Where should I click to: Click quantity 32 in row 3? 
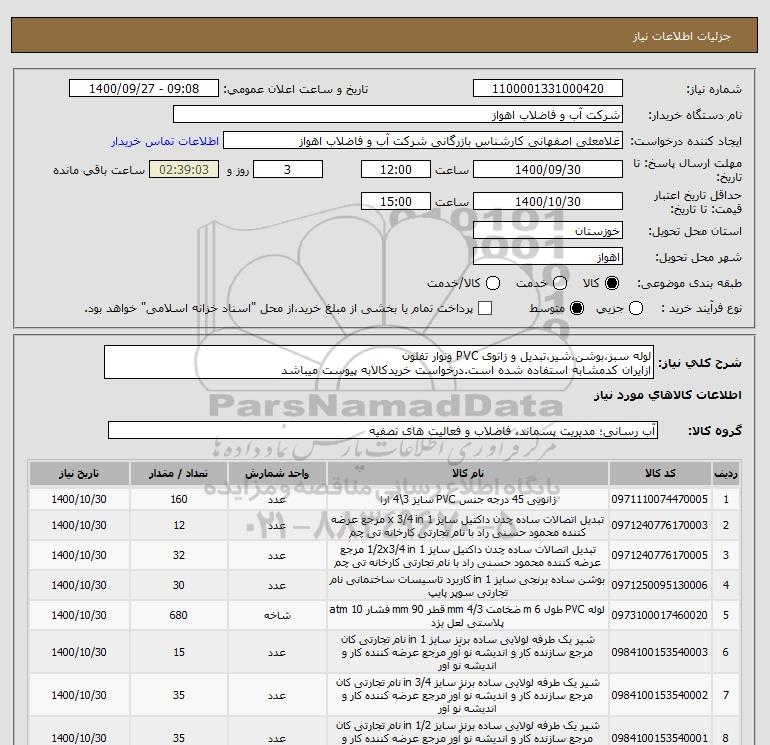tap(179, 555)
